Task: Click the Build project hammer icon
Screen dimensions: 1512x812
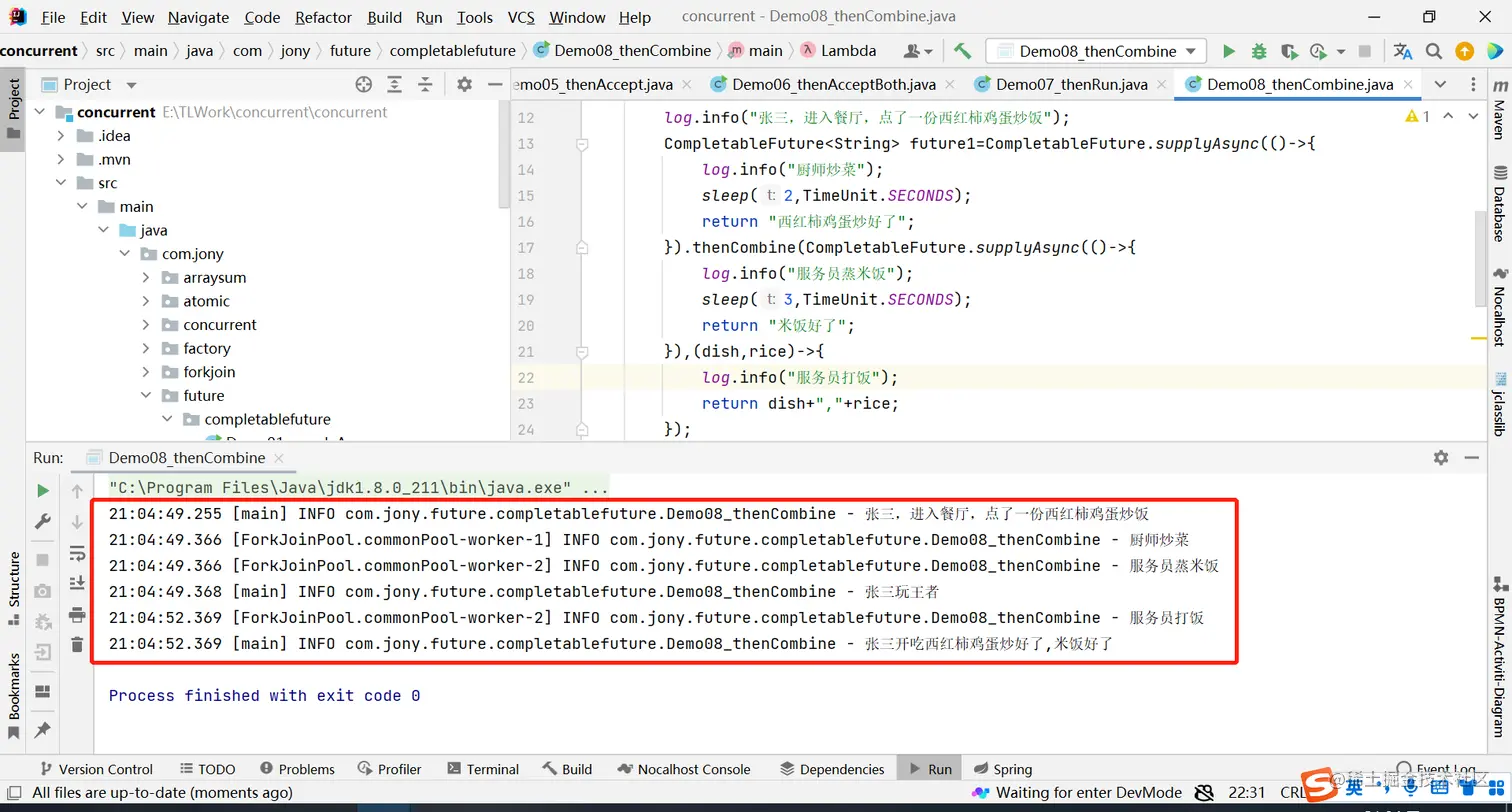Action: coord(962,51)
